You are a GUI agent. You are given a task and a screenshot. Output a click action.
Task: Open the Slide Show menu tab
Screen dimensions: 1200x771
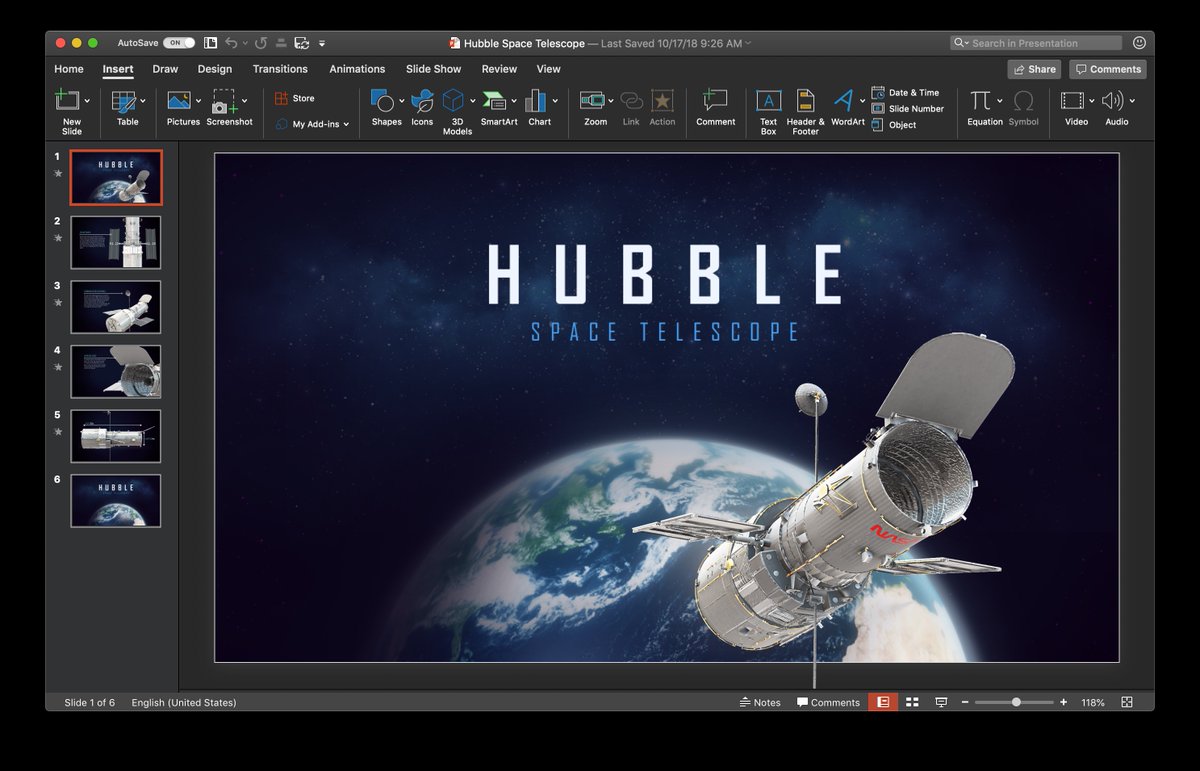433,68
